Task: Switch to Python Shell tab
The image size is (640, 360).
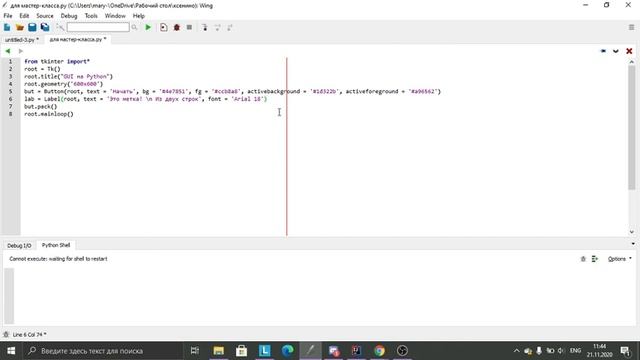Action: click(56, 245)
